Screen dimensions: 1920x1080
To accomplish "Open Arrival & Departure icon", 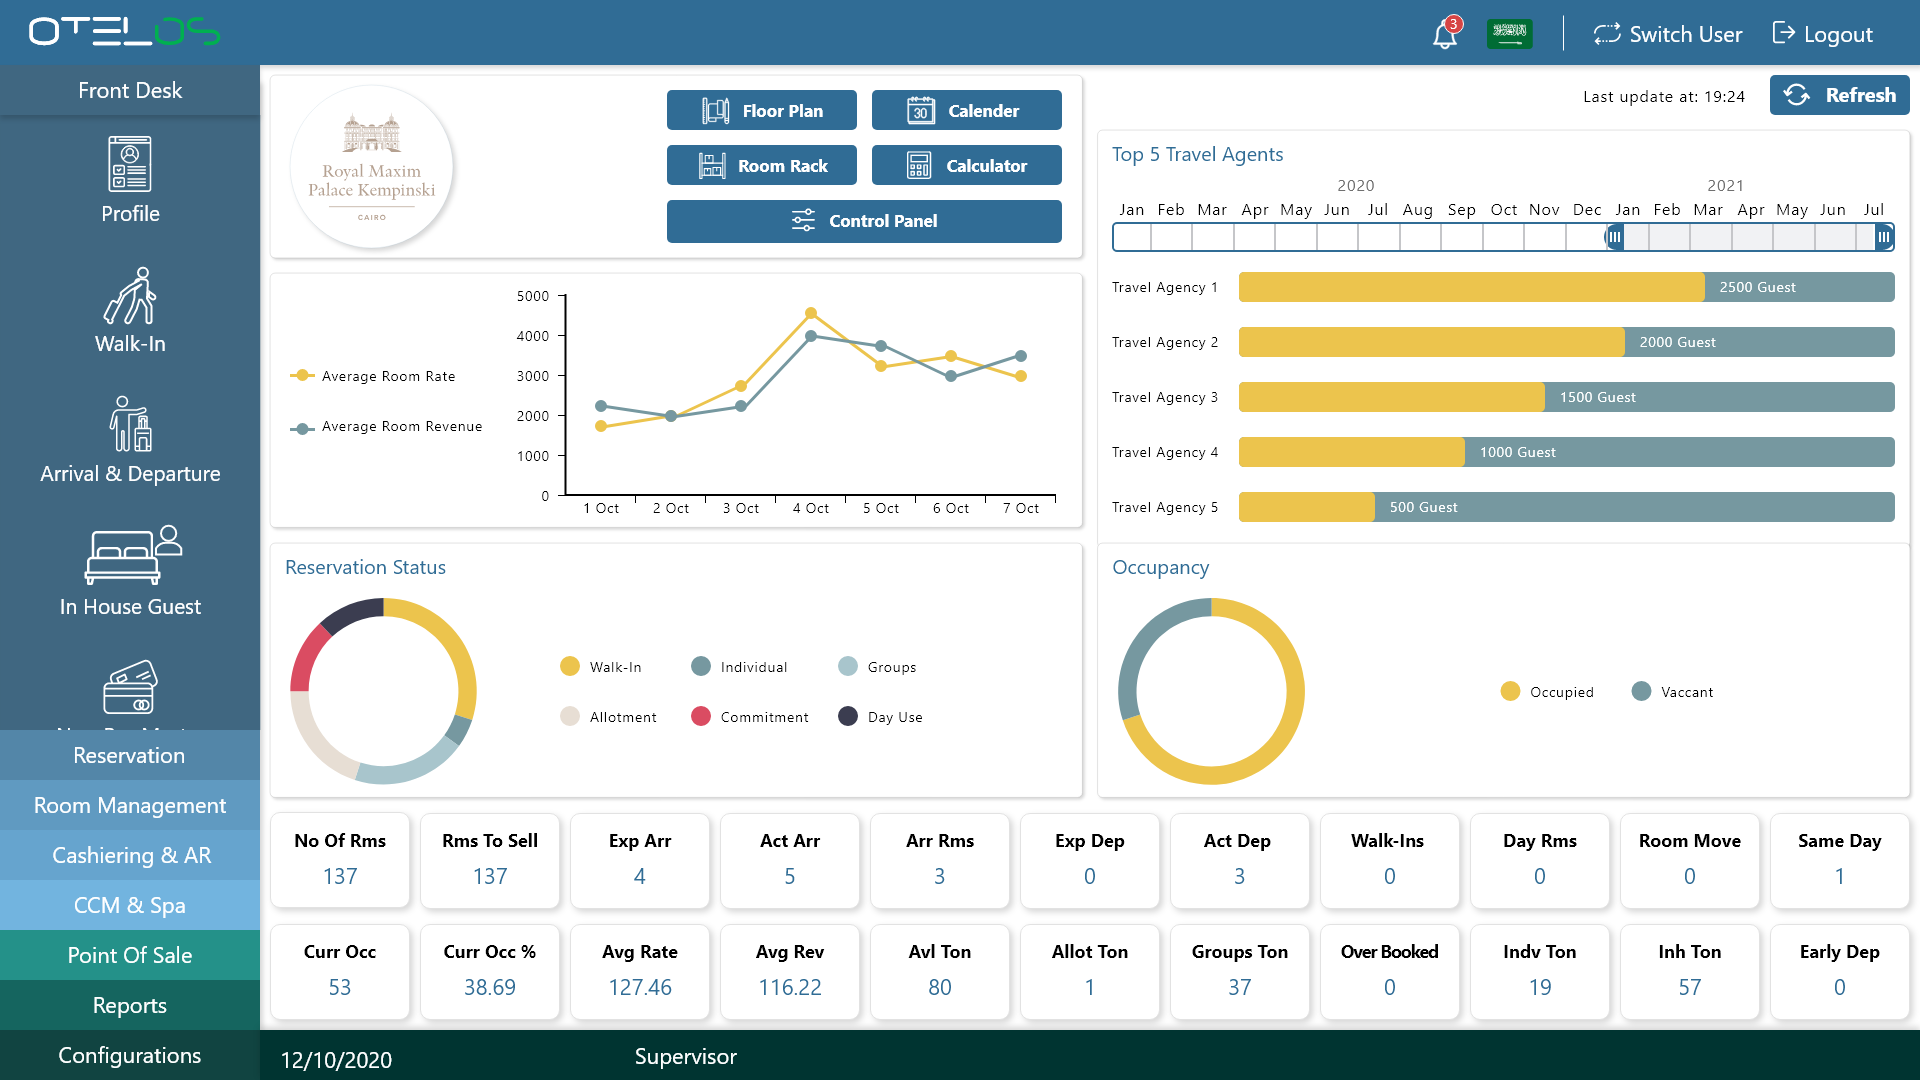I will tap(130, 425).
